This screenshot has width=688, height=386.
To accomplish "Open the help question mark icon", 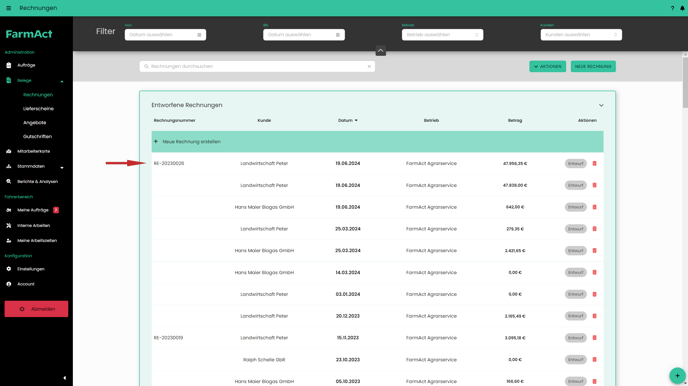I will (672, 8).
